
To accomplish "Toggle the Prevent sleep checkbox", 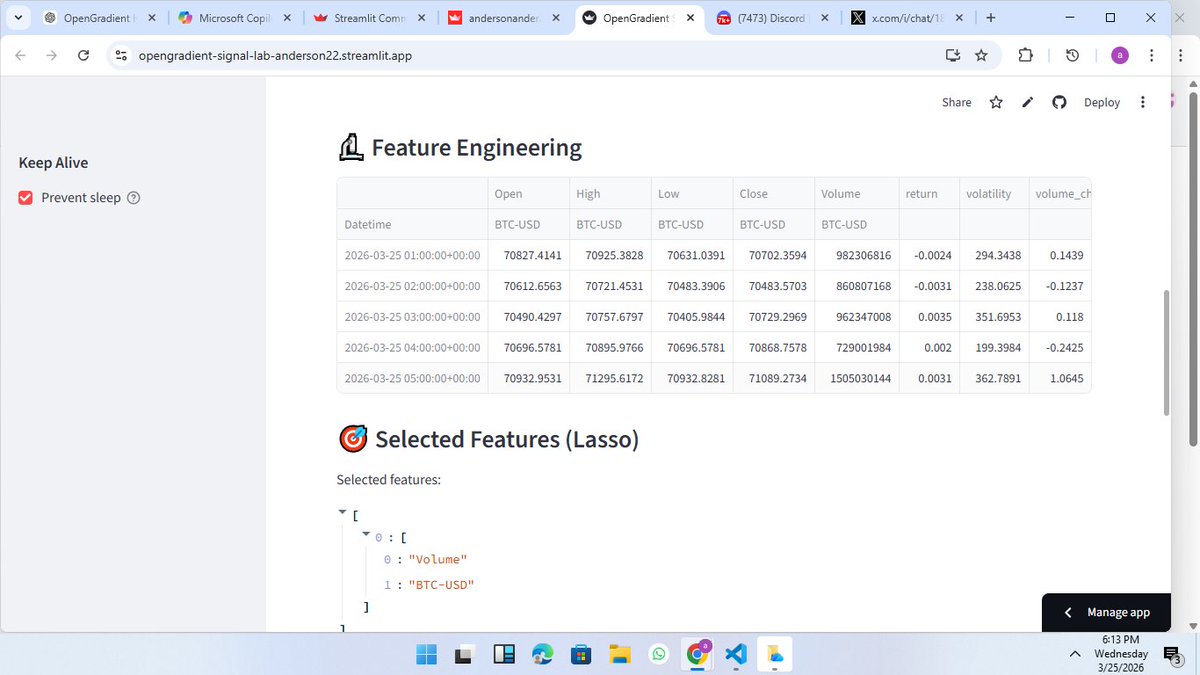I will coord(27,198).
